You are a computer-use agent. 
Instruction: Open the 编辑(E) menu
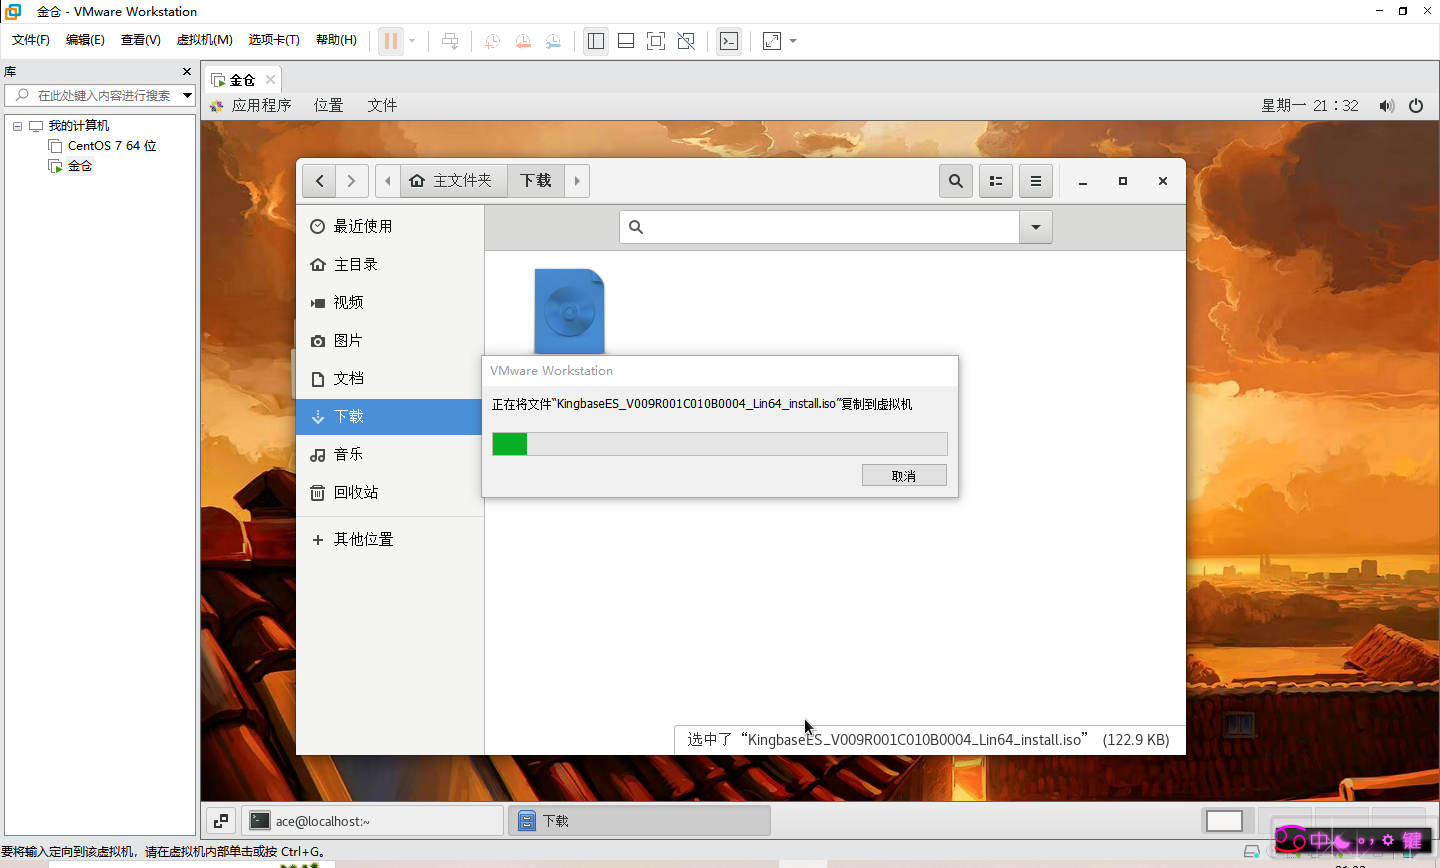pyautogui.click(x=85, y=40)
